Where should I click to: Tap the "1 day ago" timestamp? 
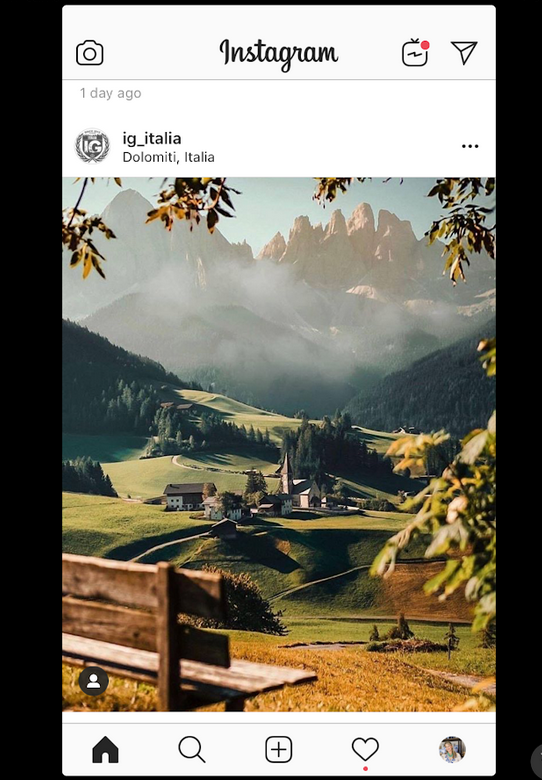(110, 93)
